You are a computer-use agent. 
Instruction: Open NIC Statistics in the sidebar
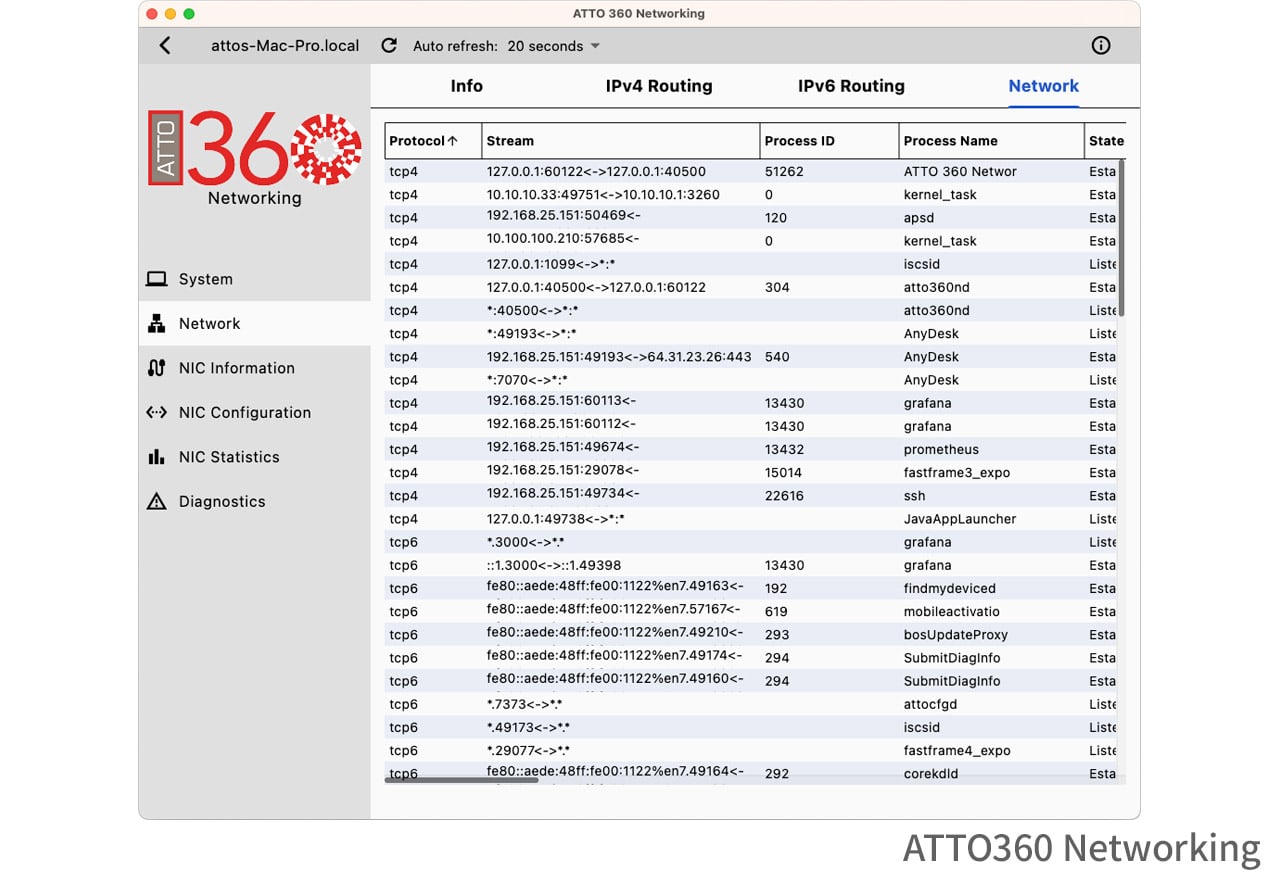coord(255,457)
